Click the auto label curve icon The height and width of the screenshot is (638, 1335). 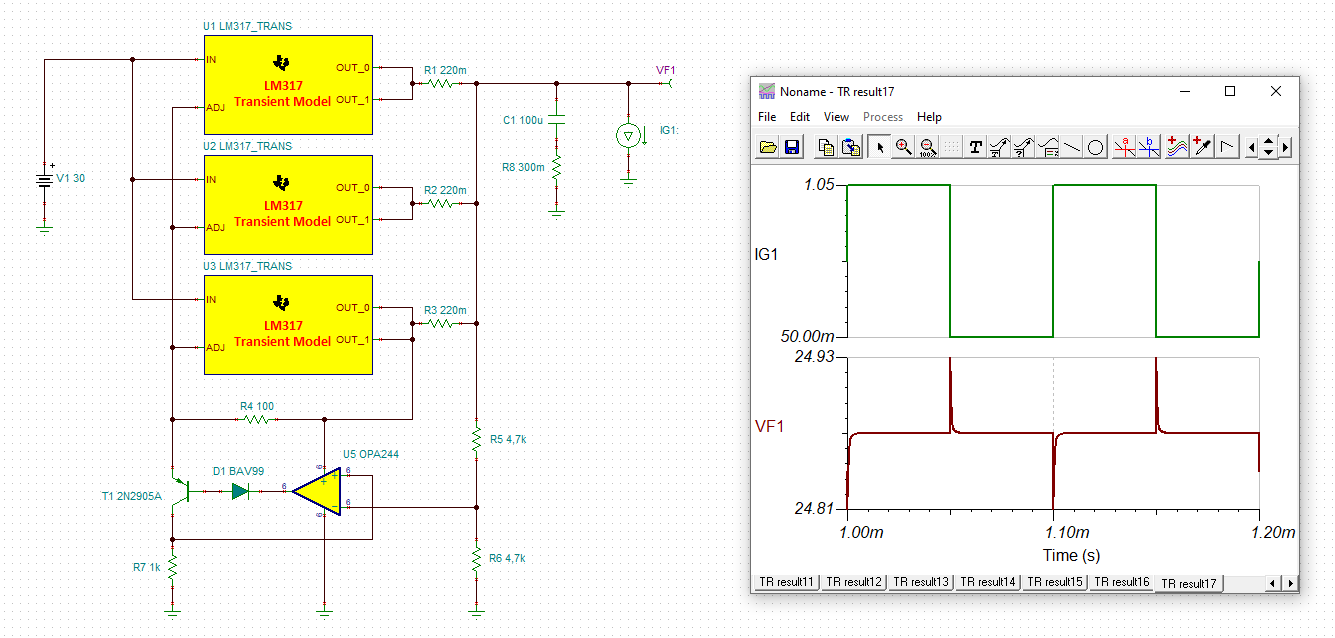999,147
